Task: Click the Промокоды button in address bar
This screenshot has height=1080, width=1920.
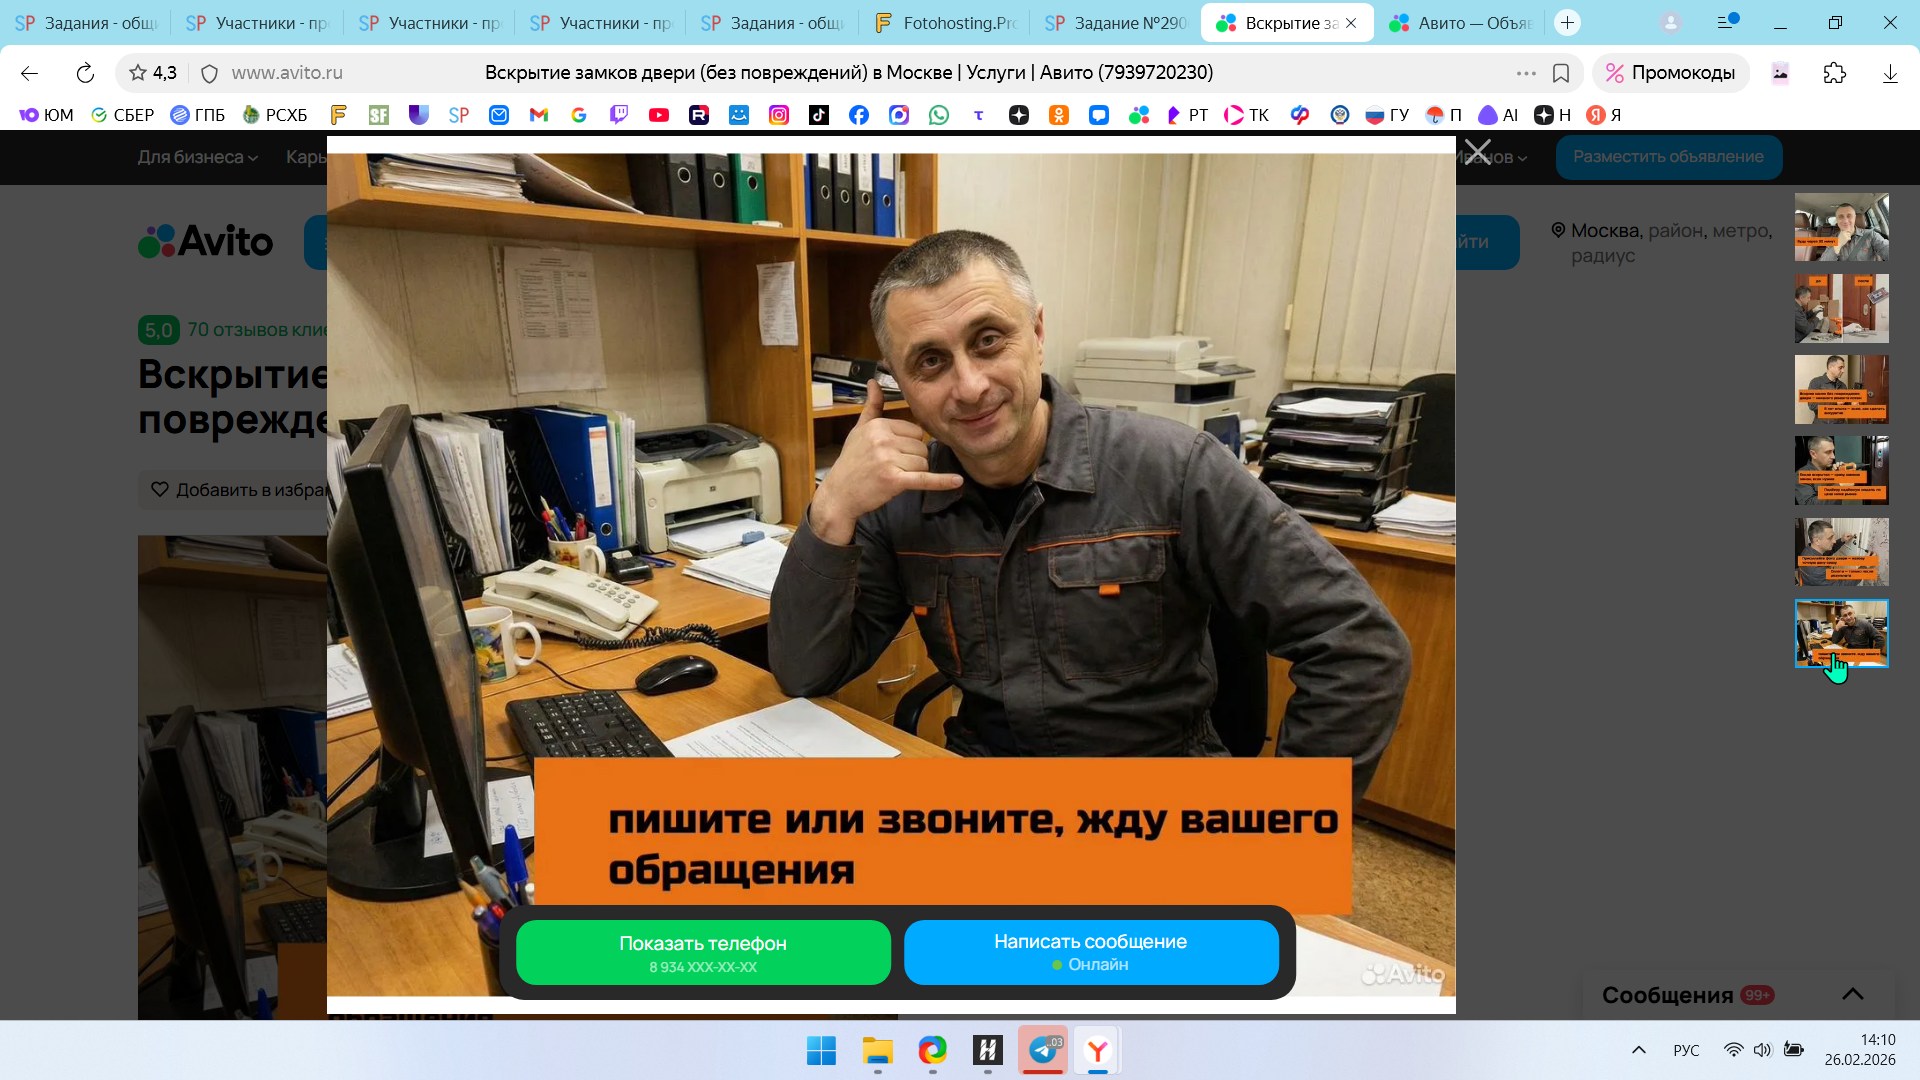Action: (x=1670, y=73)
